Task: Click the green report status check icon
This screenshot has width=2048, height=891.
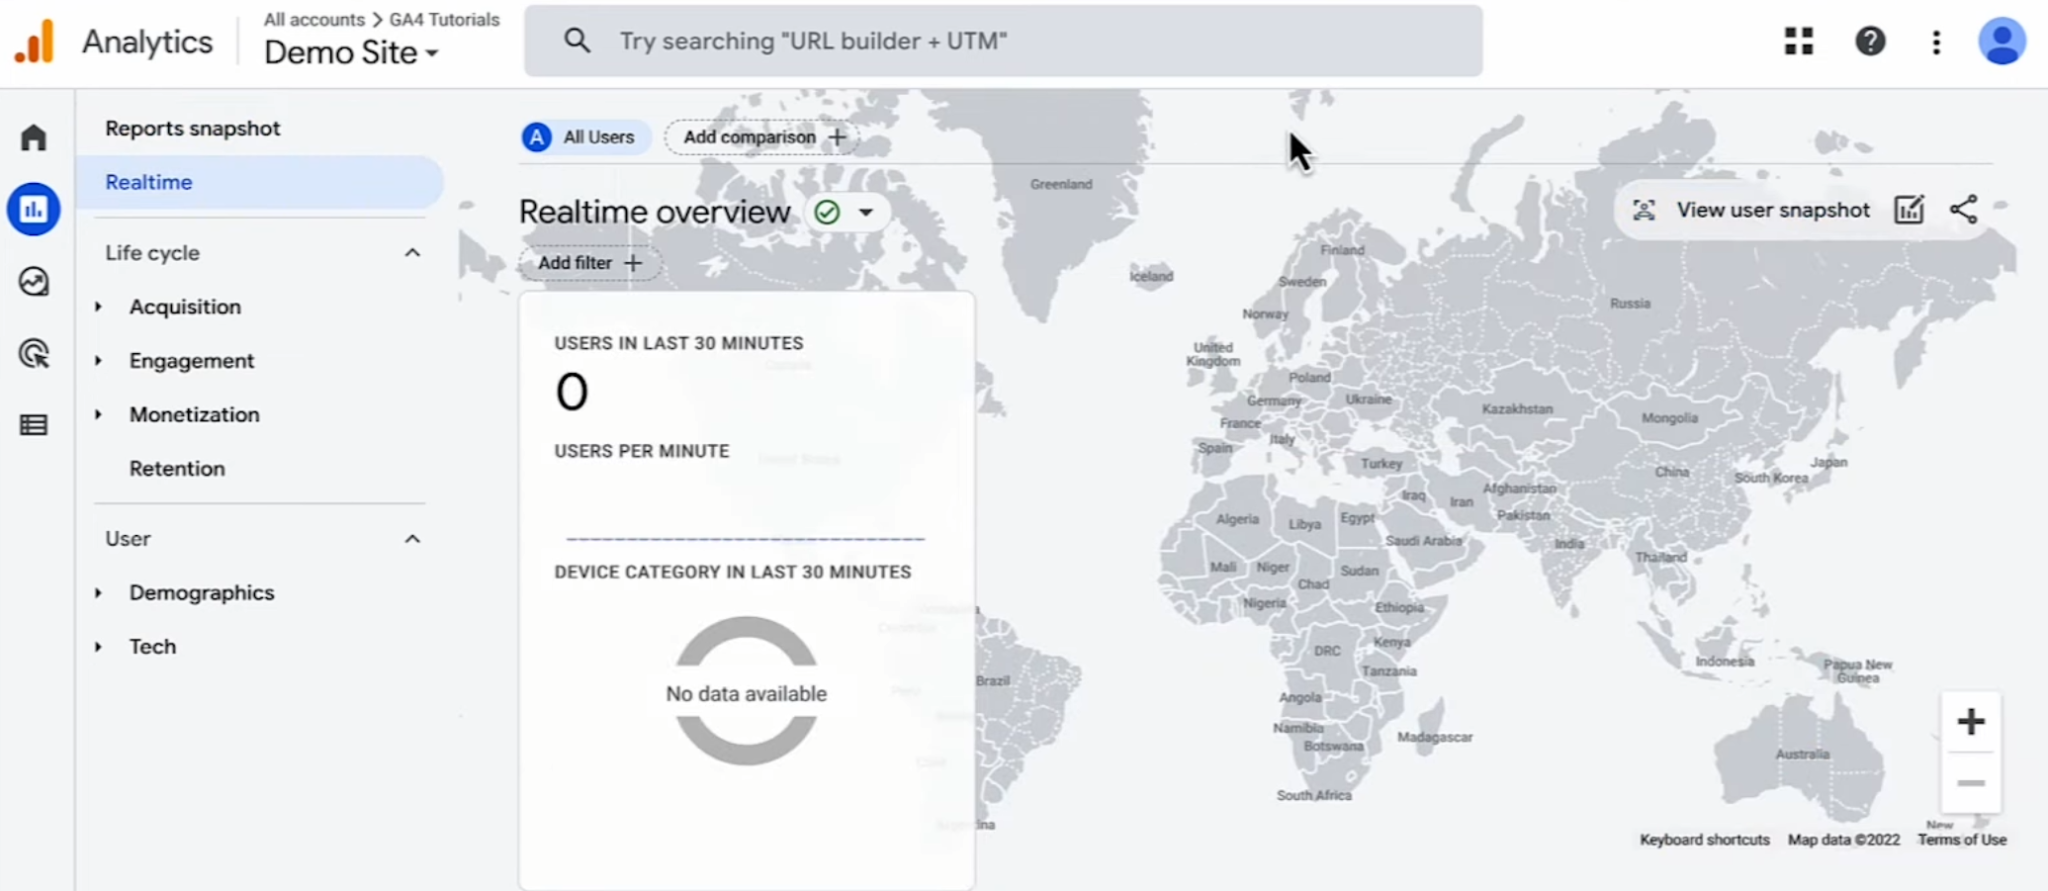Action: click(x=827, y=212)
